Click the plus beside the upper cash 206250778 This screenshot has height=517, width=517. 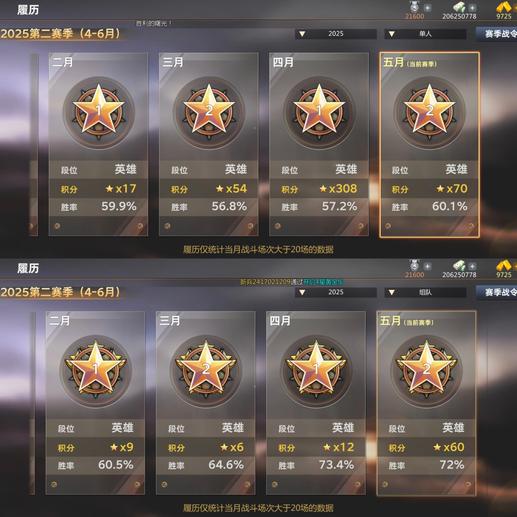click(x=472, y=7)
